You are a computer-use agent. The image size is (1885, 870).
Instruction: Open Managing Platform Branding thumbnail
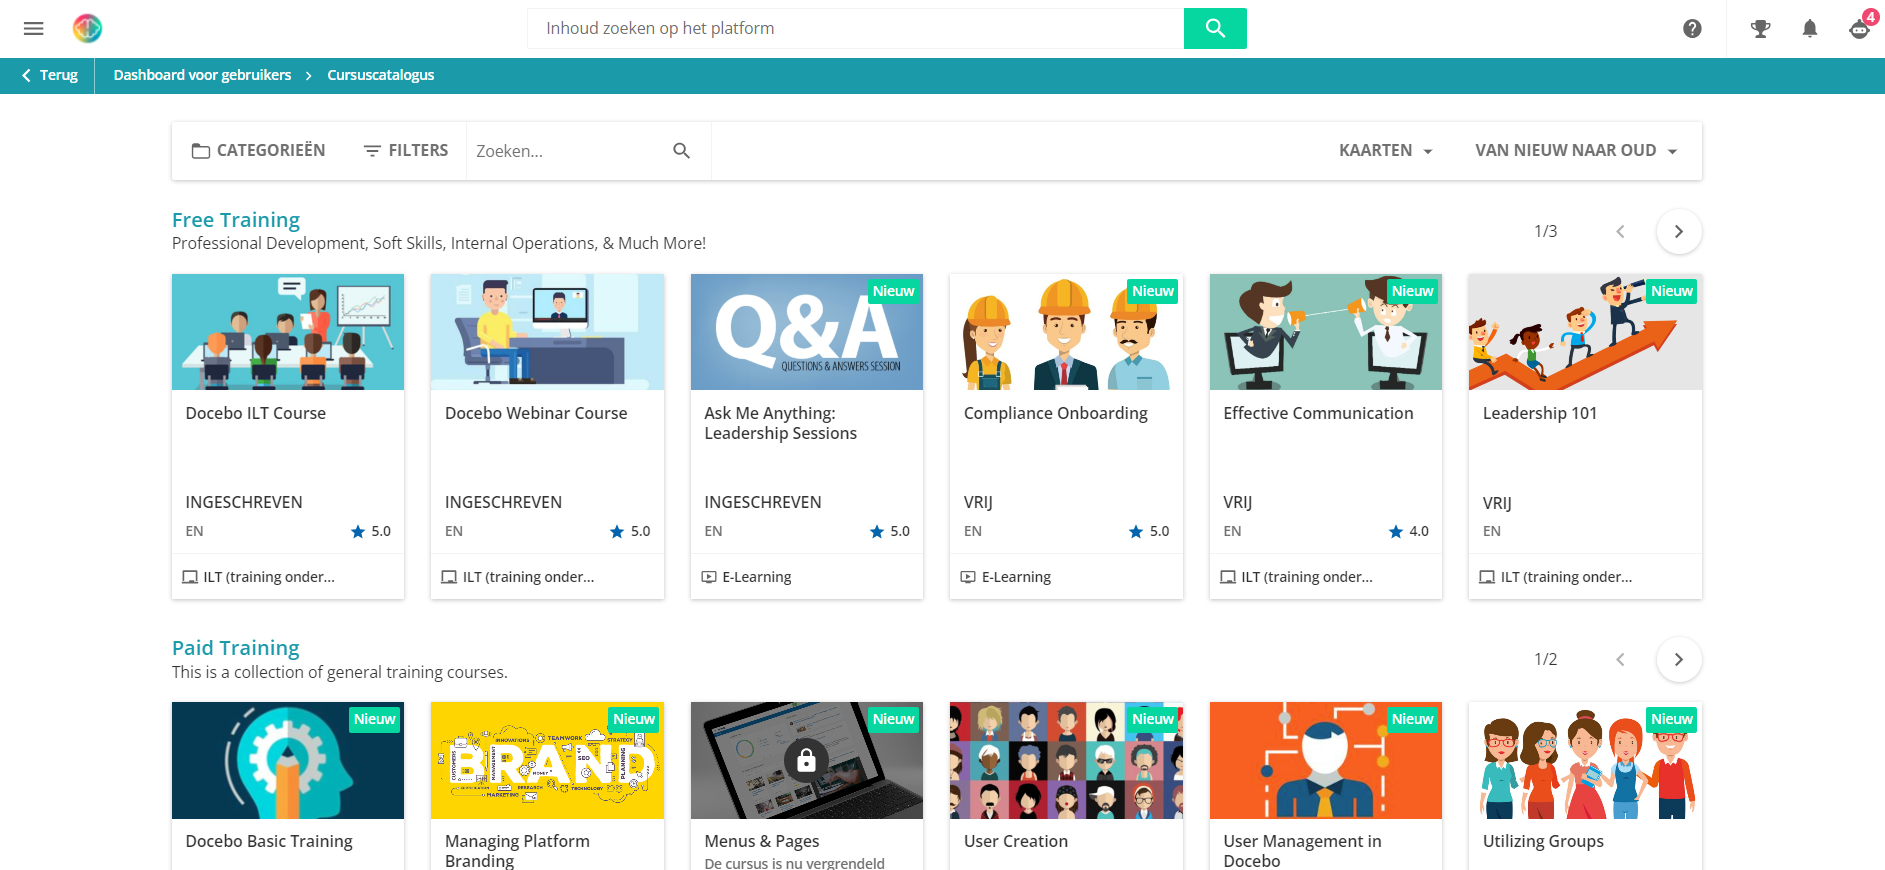(x=547, y=760)
